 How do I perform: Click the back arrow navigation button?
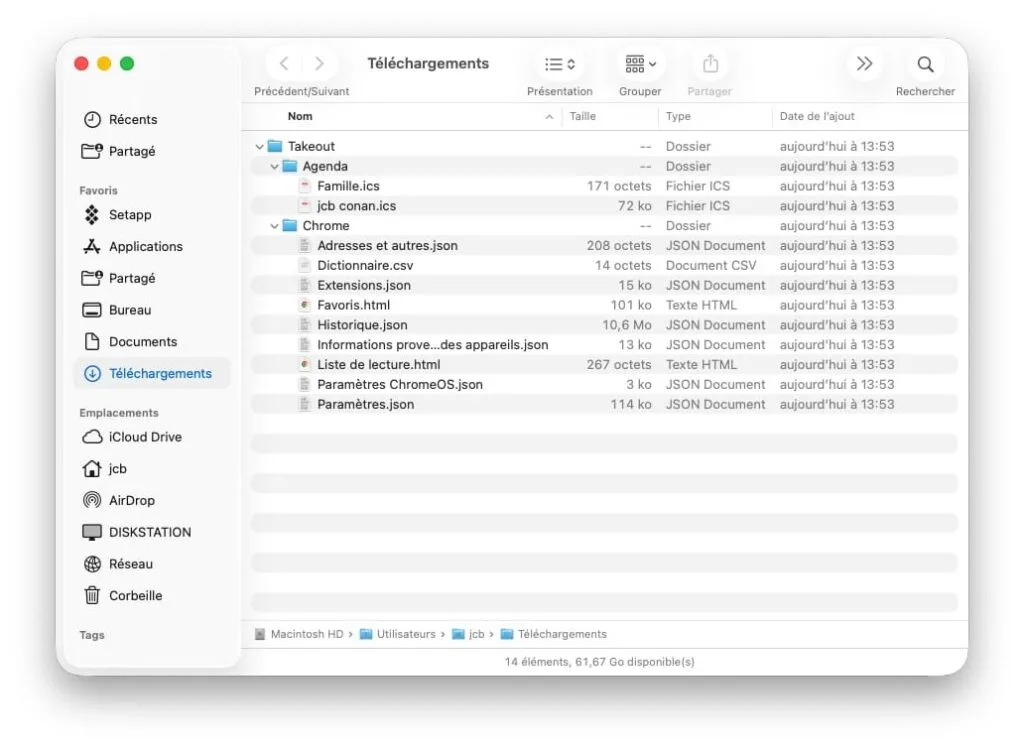click(x=285, y=64)
